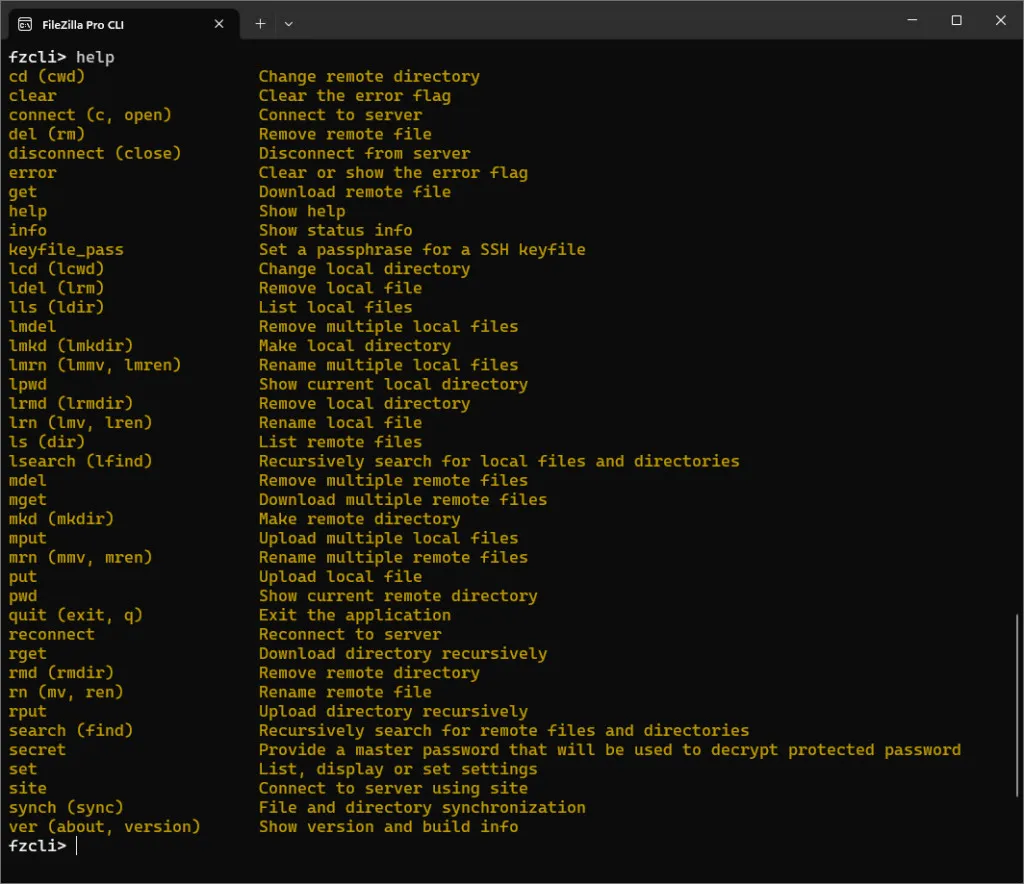Close the FileZilla Pro CLI tab
Viewport: 1024px width, 884px height.
219,24
